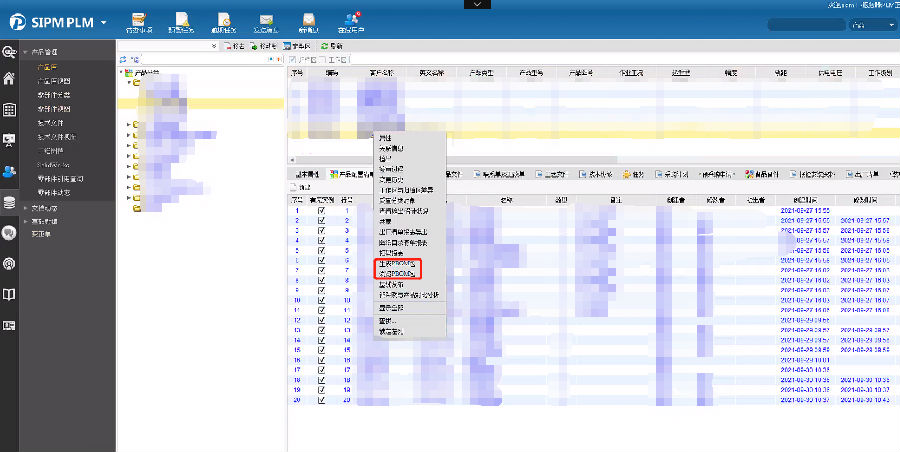
Task: Click the document warning icon in top toolbar
Action: (181, 19)
